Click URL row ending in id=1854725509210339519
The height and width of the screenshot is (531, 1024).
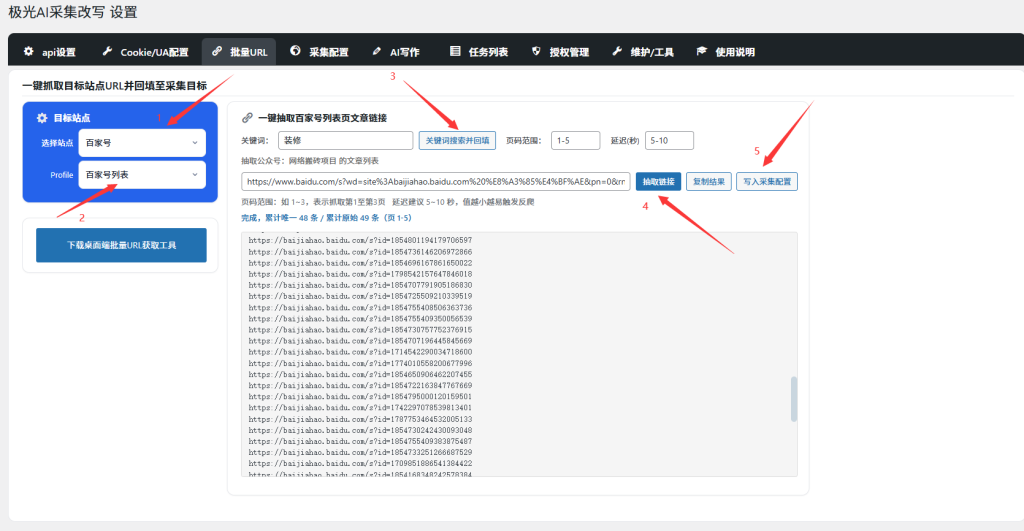pos(360,296)
